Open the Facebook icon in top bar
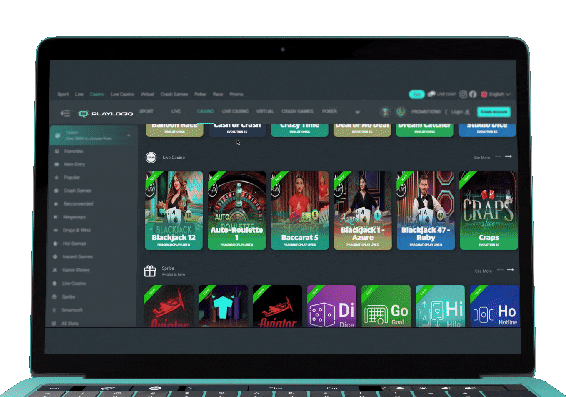Screen dimensions: 566x397 tap(473, 94)
